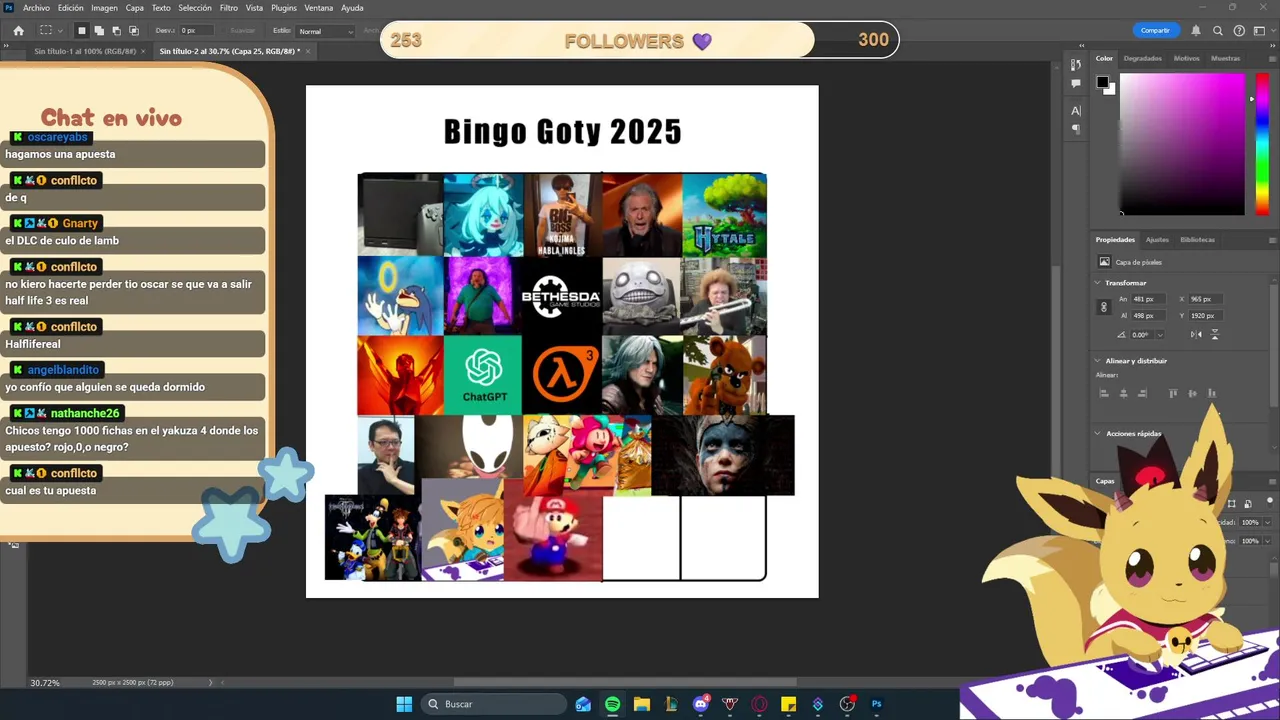1280x720 pixels.
Task: Open the Ventana menu
Action: point(319,8)
